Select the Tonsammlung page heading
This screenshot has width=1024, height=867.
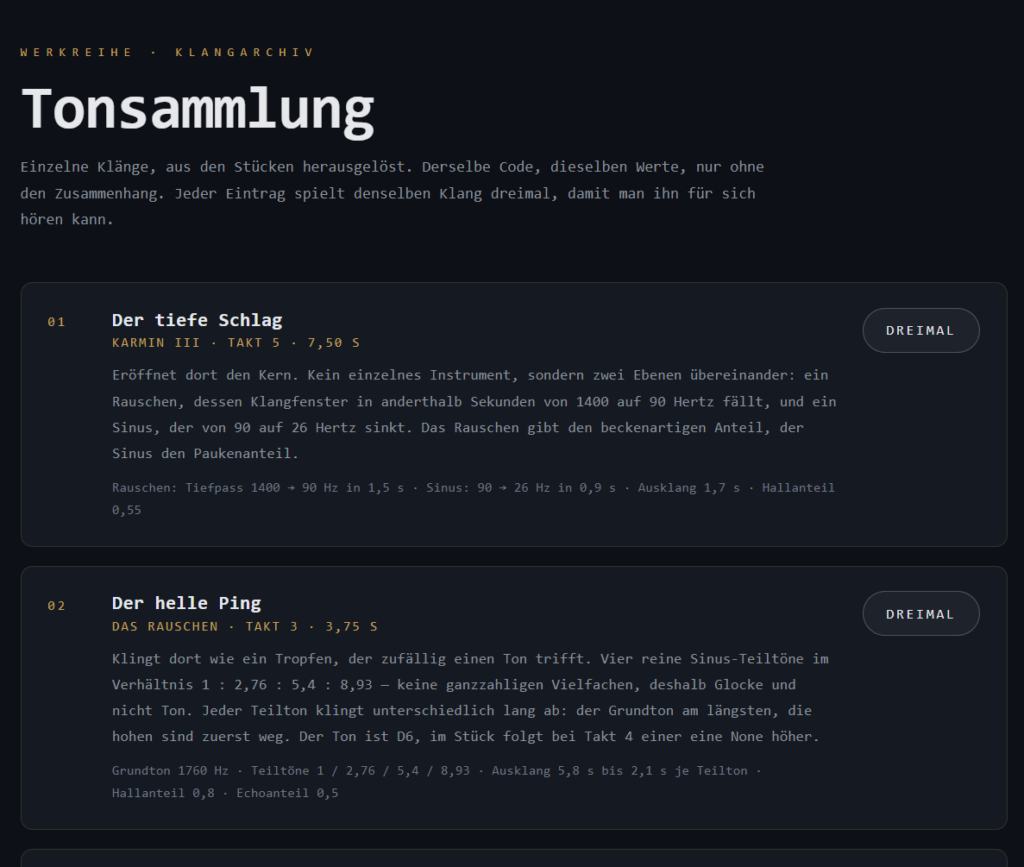tap(198, 111)
